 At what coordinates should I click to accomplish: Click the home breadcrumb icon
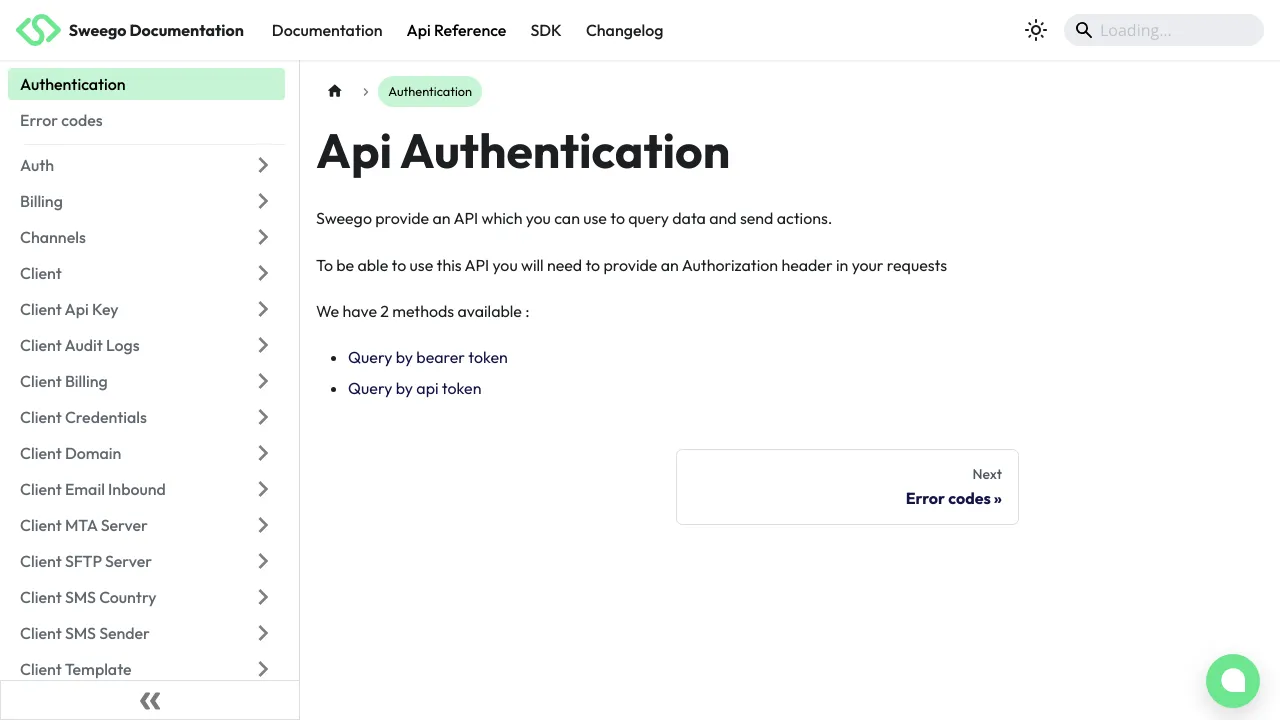click(x=335, y=91)
